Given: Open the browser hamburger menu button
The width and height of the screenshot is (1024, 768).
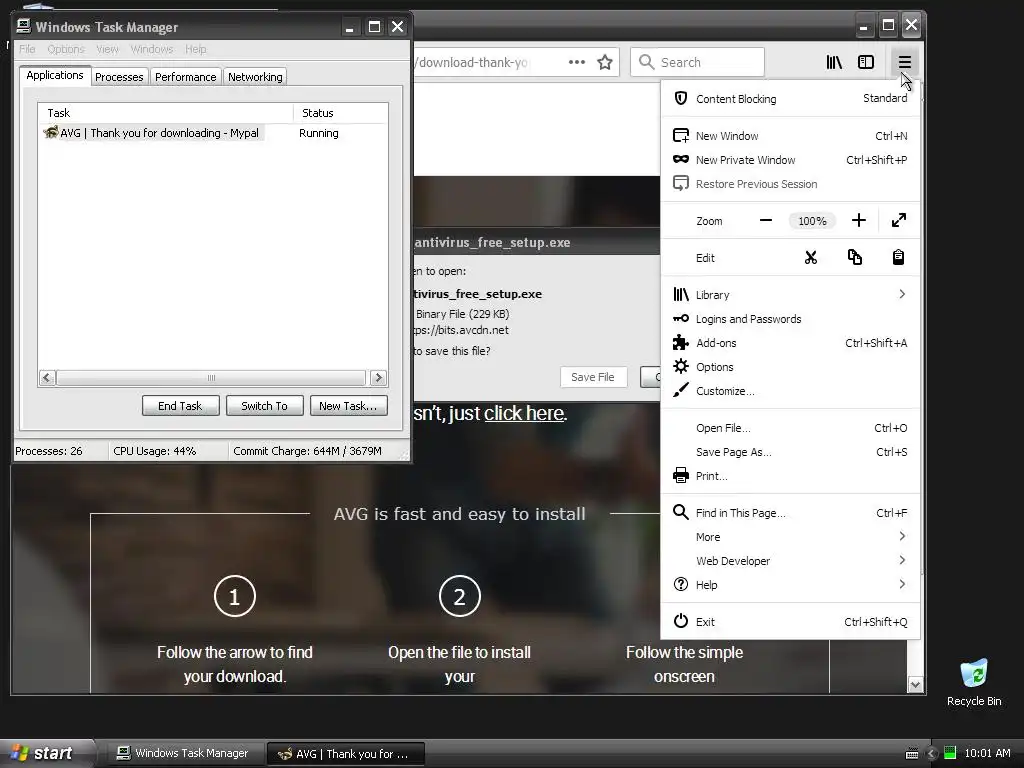Looking at the screenshot, I should pos(904,62).
